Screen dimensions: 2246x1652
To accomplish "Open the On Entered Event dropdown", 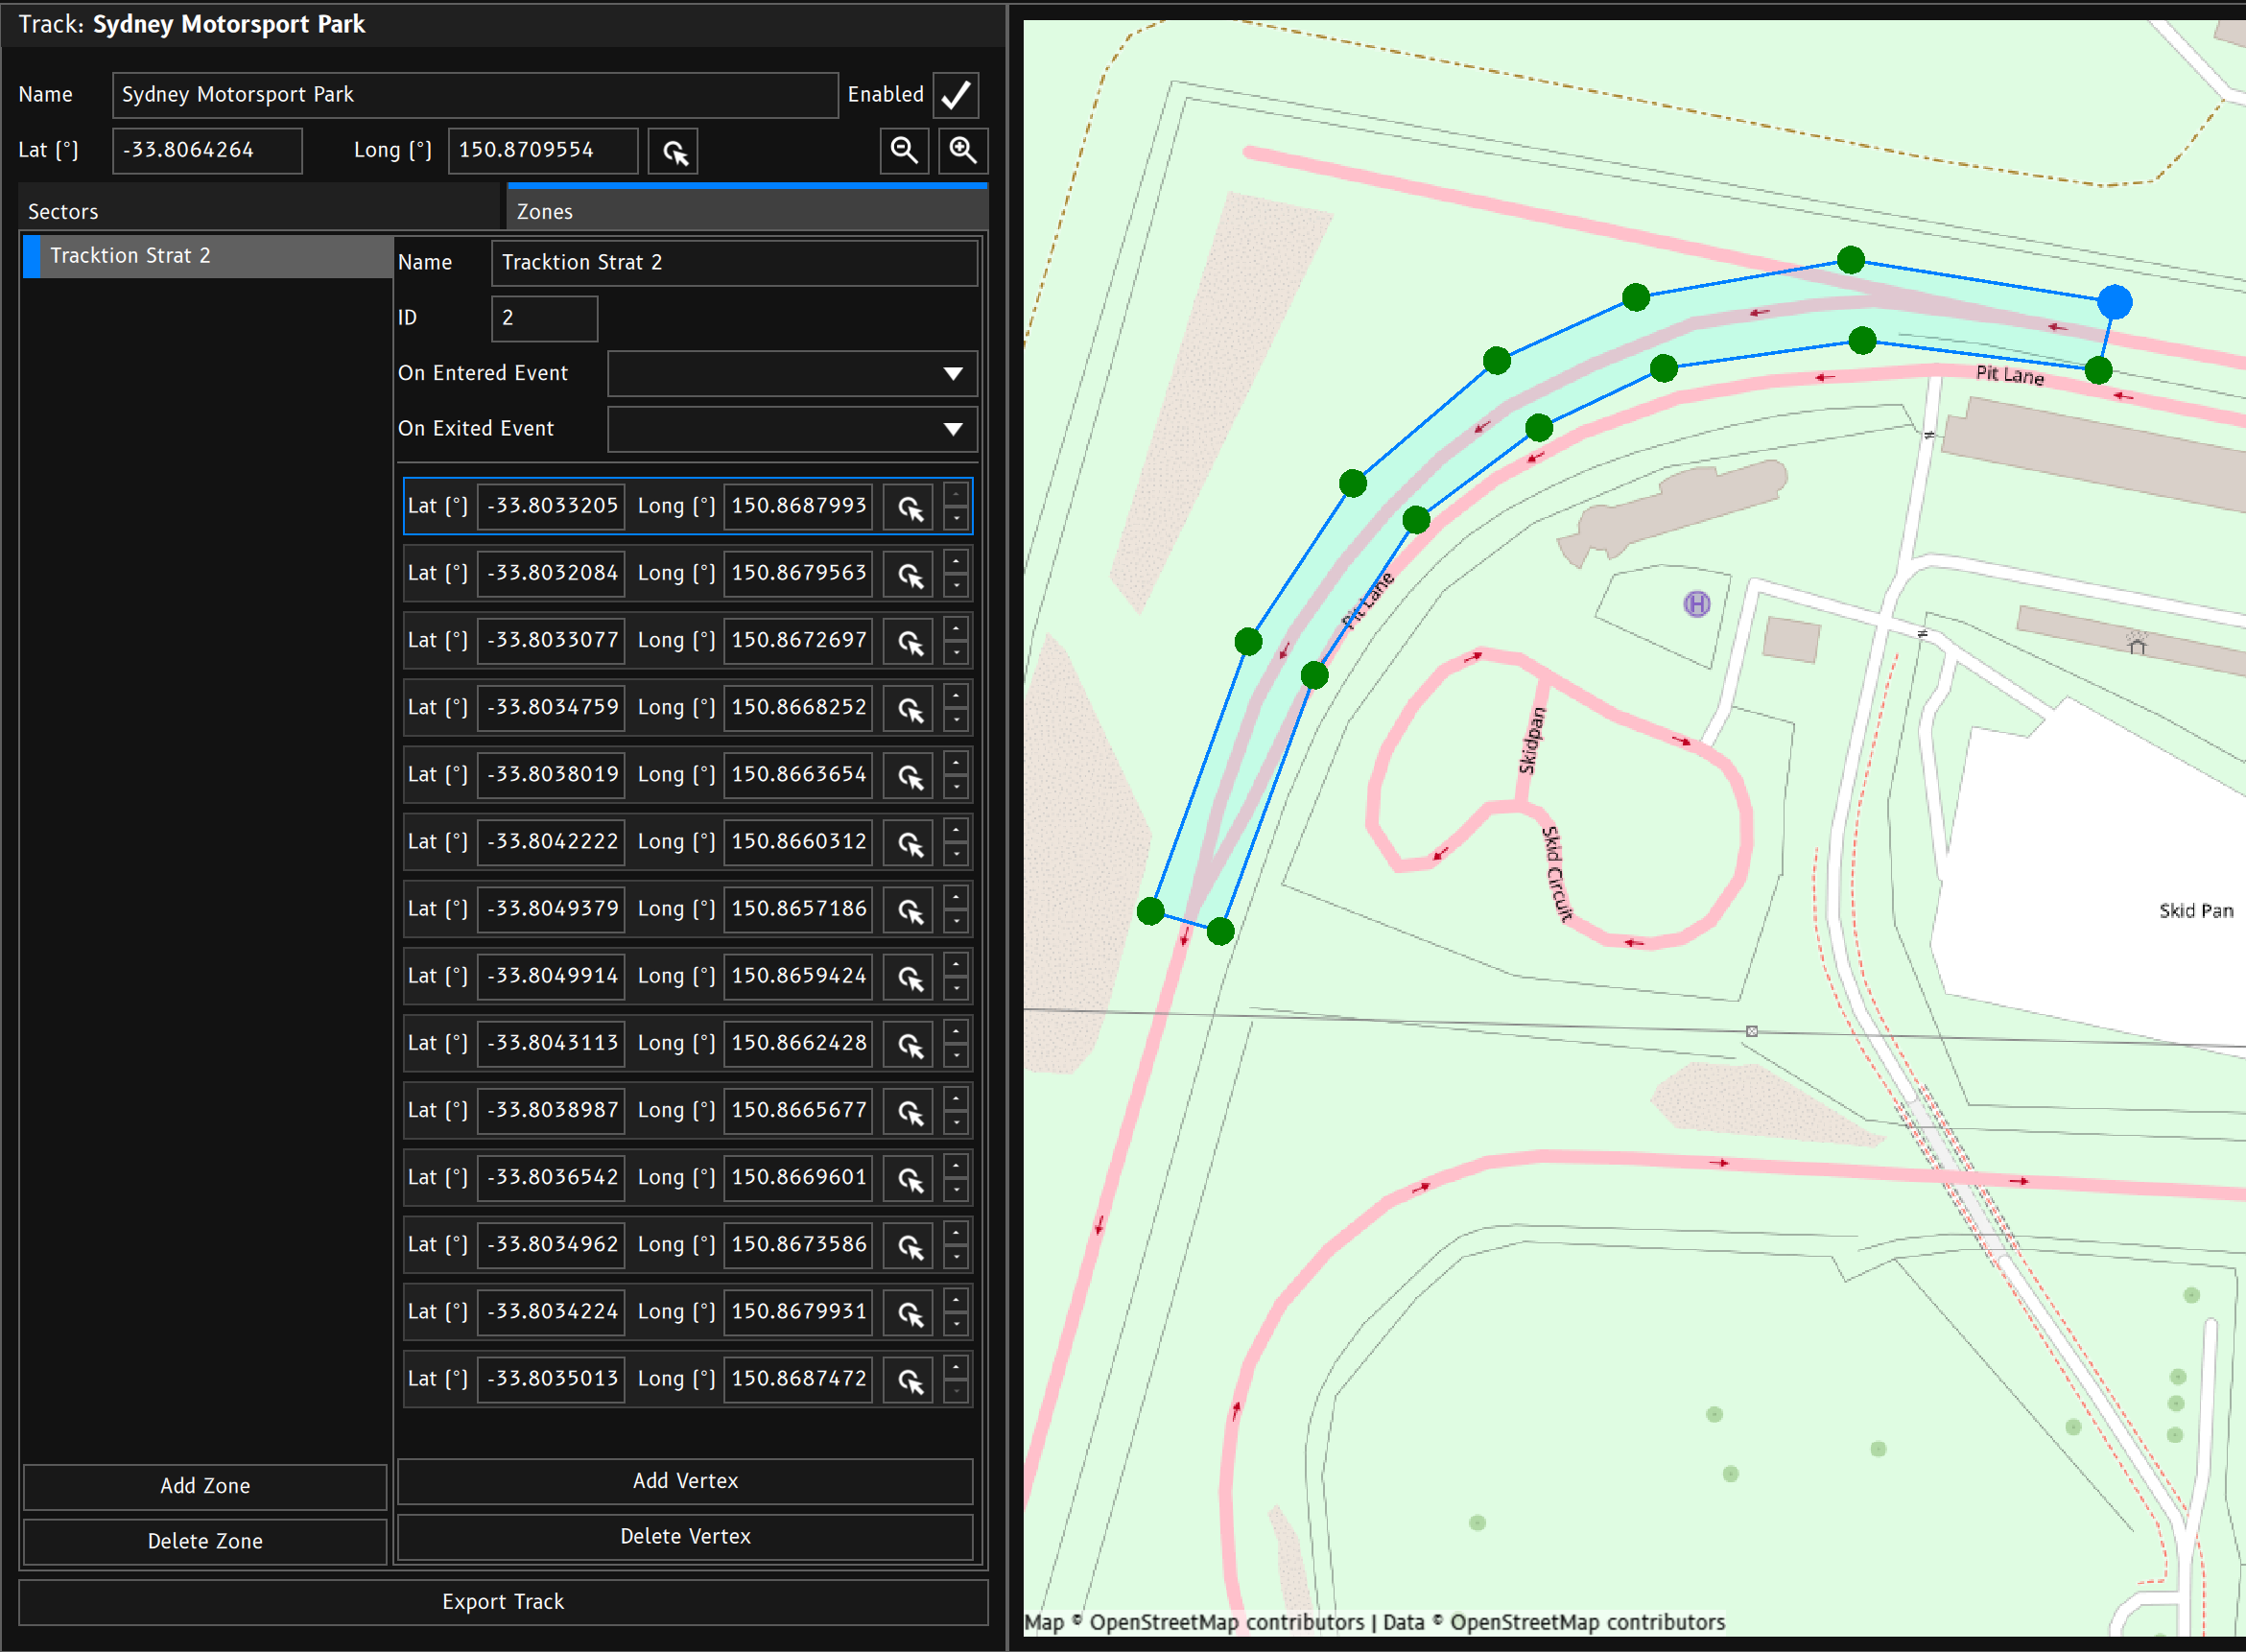I will coord(792,374).
